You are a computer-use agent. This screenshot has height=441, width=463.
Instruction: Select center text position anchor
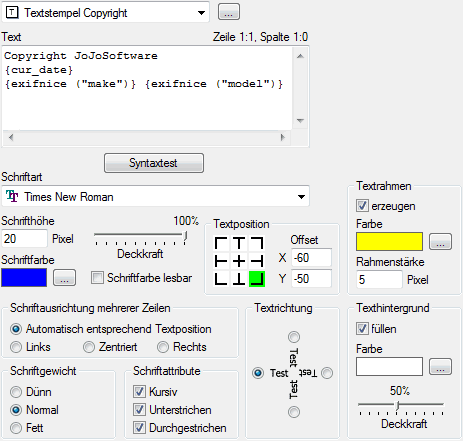click(x=239, y=261)
